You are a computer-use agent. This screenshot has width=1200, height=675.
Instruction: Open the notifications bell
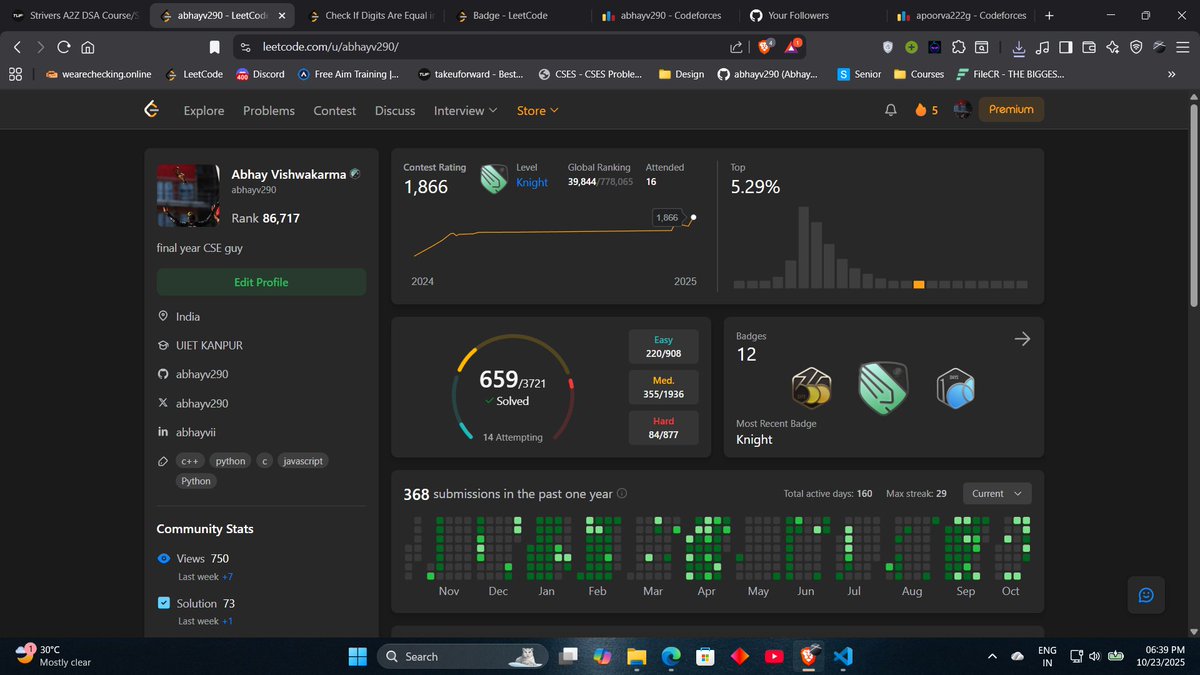point(890,110)
